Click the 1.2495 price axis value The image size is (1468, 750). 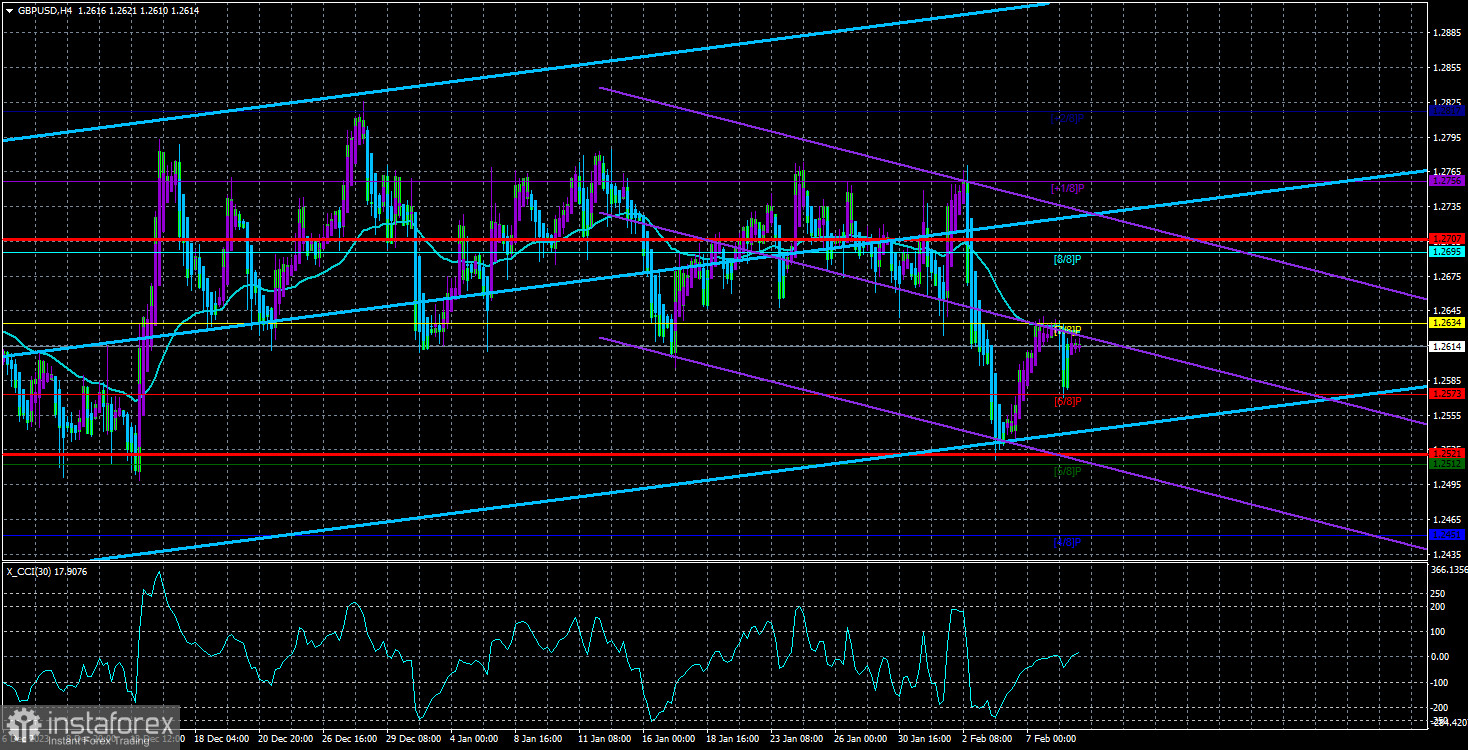point(1447,485)
